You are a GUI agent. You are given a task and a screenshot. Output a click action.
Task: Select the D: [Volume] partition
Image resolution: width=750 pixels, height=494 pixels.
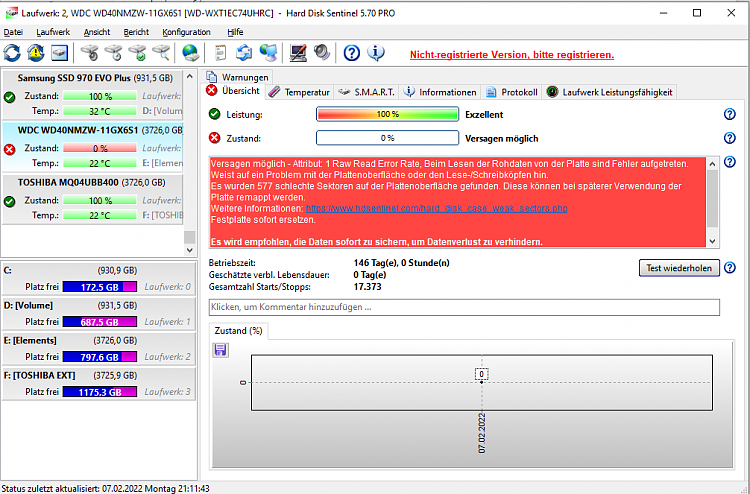click(x=99, y=313)
